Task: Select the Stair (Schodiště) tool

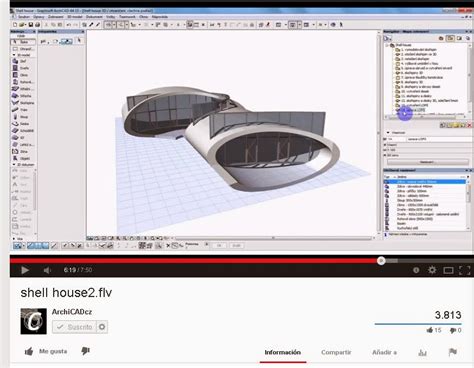Action: (x=23, y=131)
